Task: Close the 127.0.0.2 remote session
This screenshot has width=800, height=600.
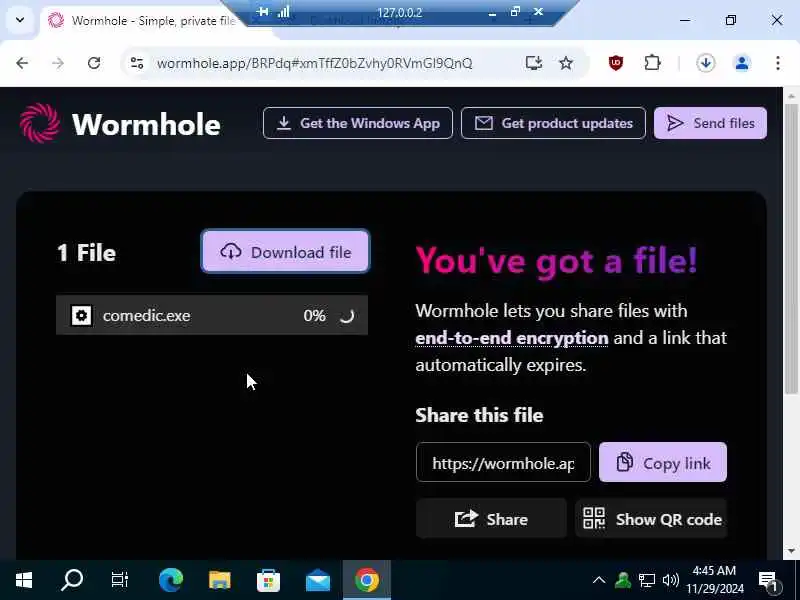Action: (x=538, y=11)
